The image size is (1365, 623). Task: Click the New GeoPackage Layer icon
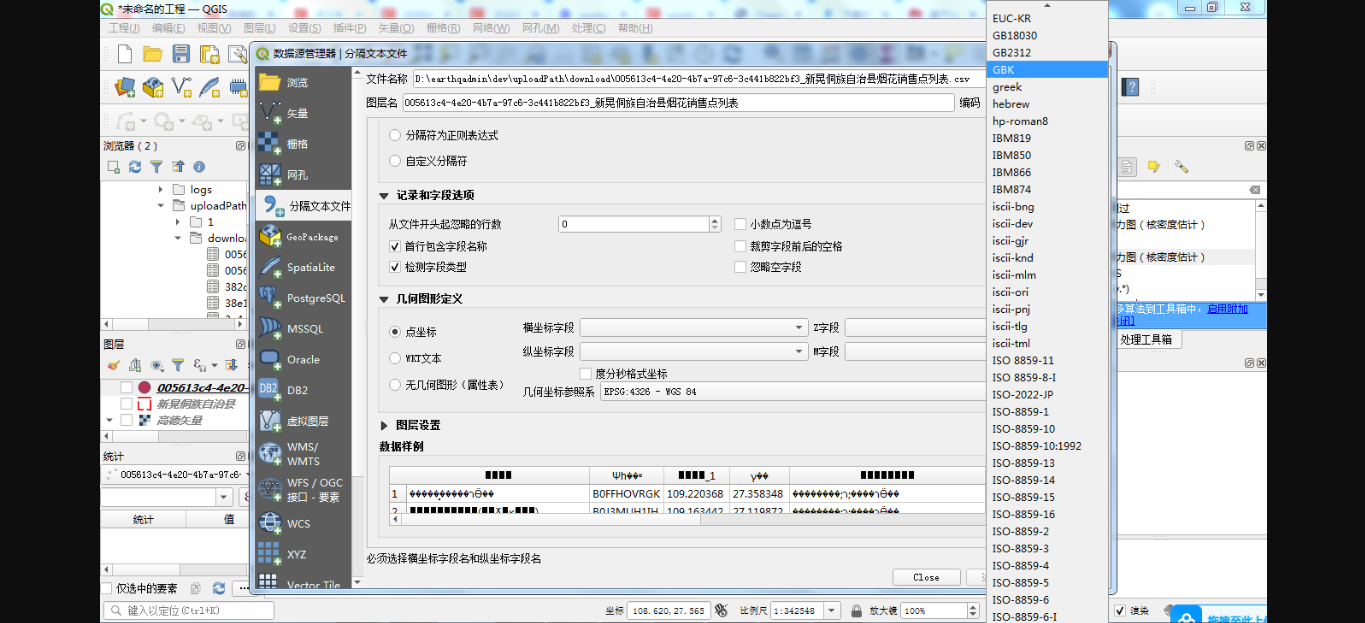click(x=153, y=88)
